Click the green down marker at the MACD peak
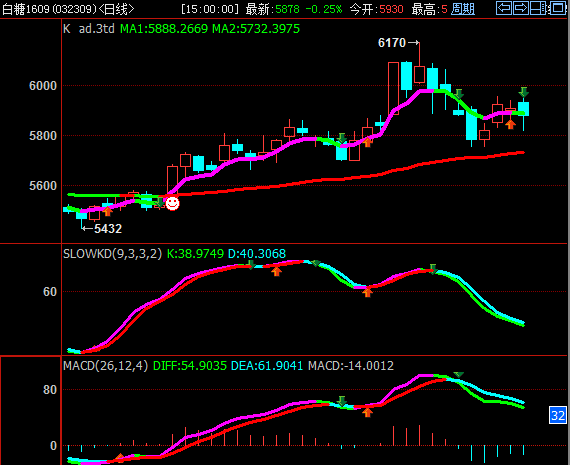Image resolution: width=570 pixels, height=465 pixels. [x=458, y=375]
